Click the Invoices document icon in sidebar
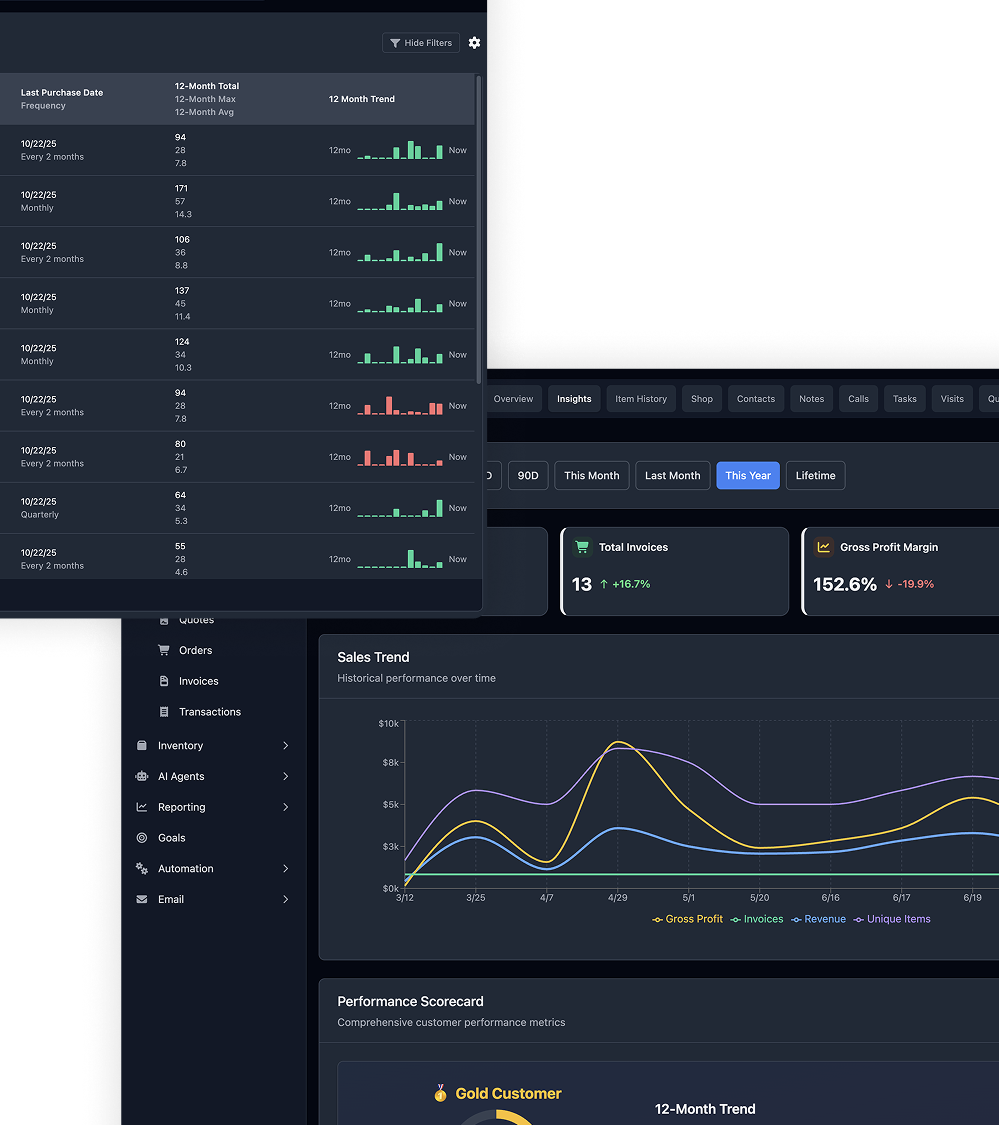 tap(164, 681)
